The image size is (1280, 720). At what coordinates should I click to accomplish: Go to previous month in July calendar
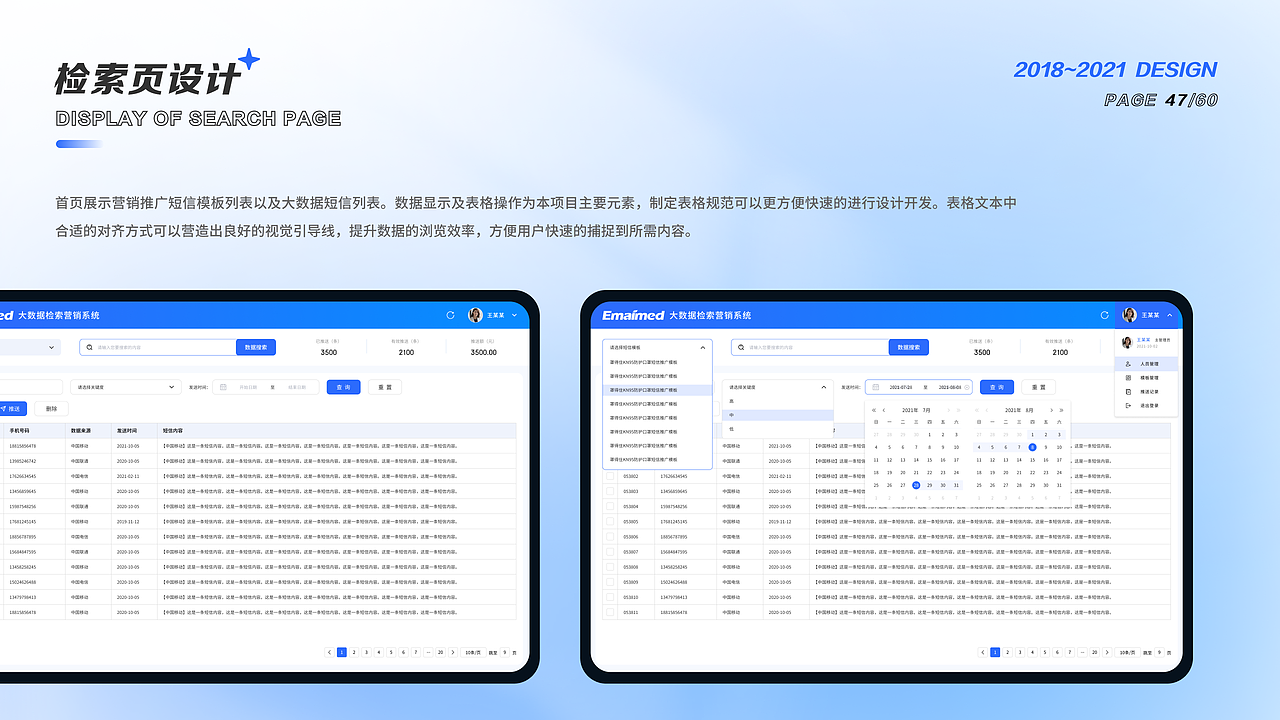click(x=884, y=410)
